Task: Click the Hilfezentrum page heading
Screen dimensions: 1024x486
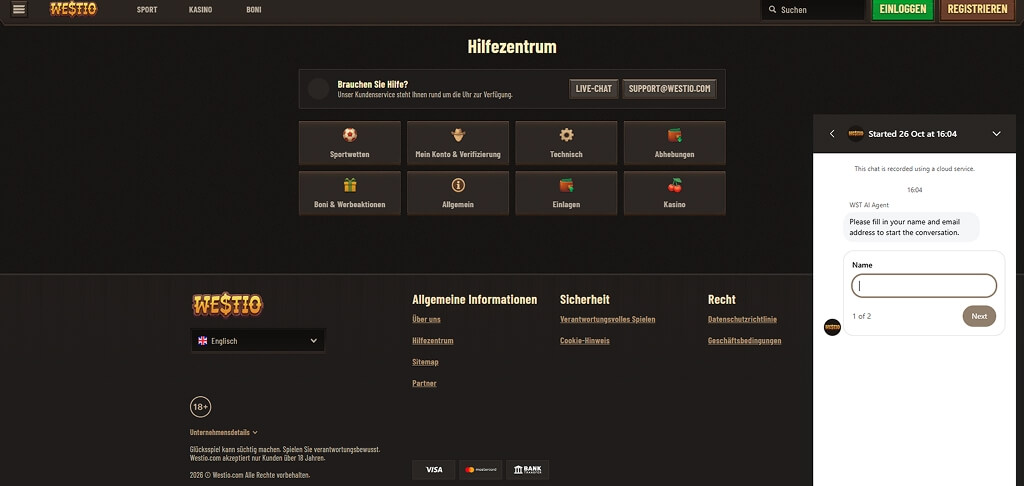Action: [x=512, y=47]
